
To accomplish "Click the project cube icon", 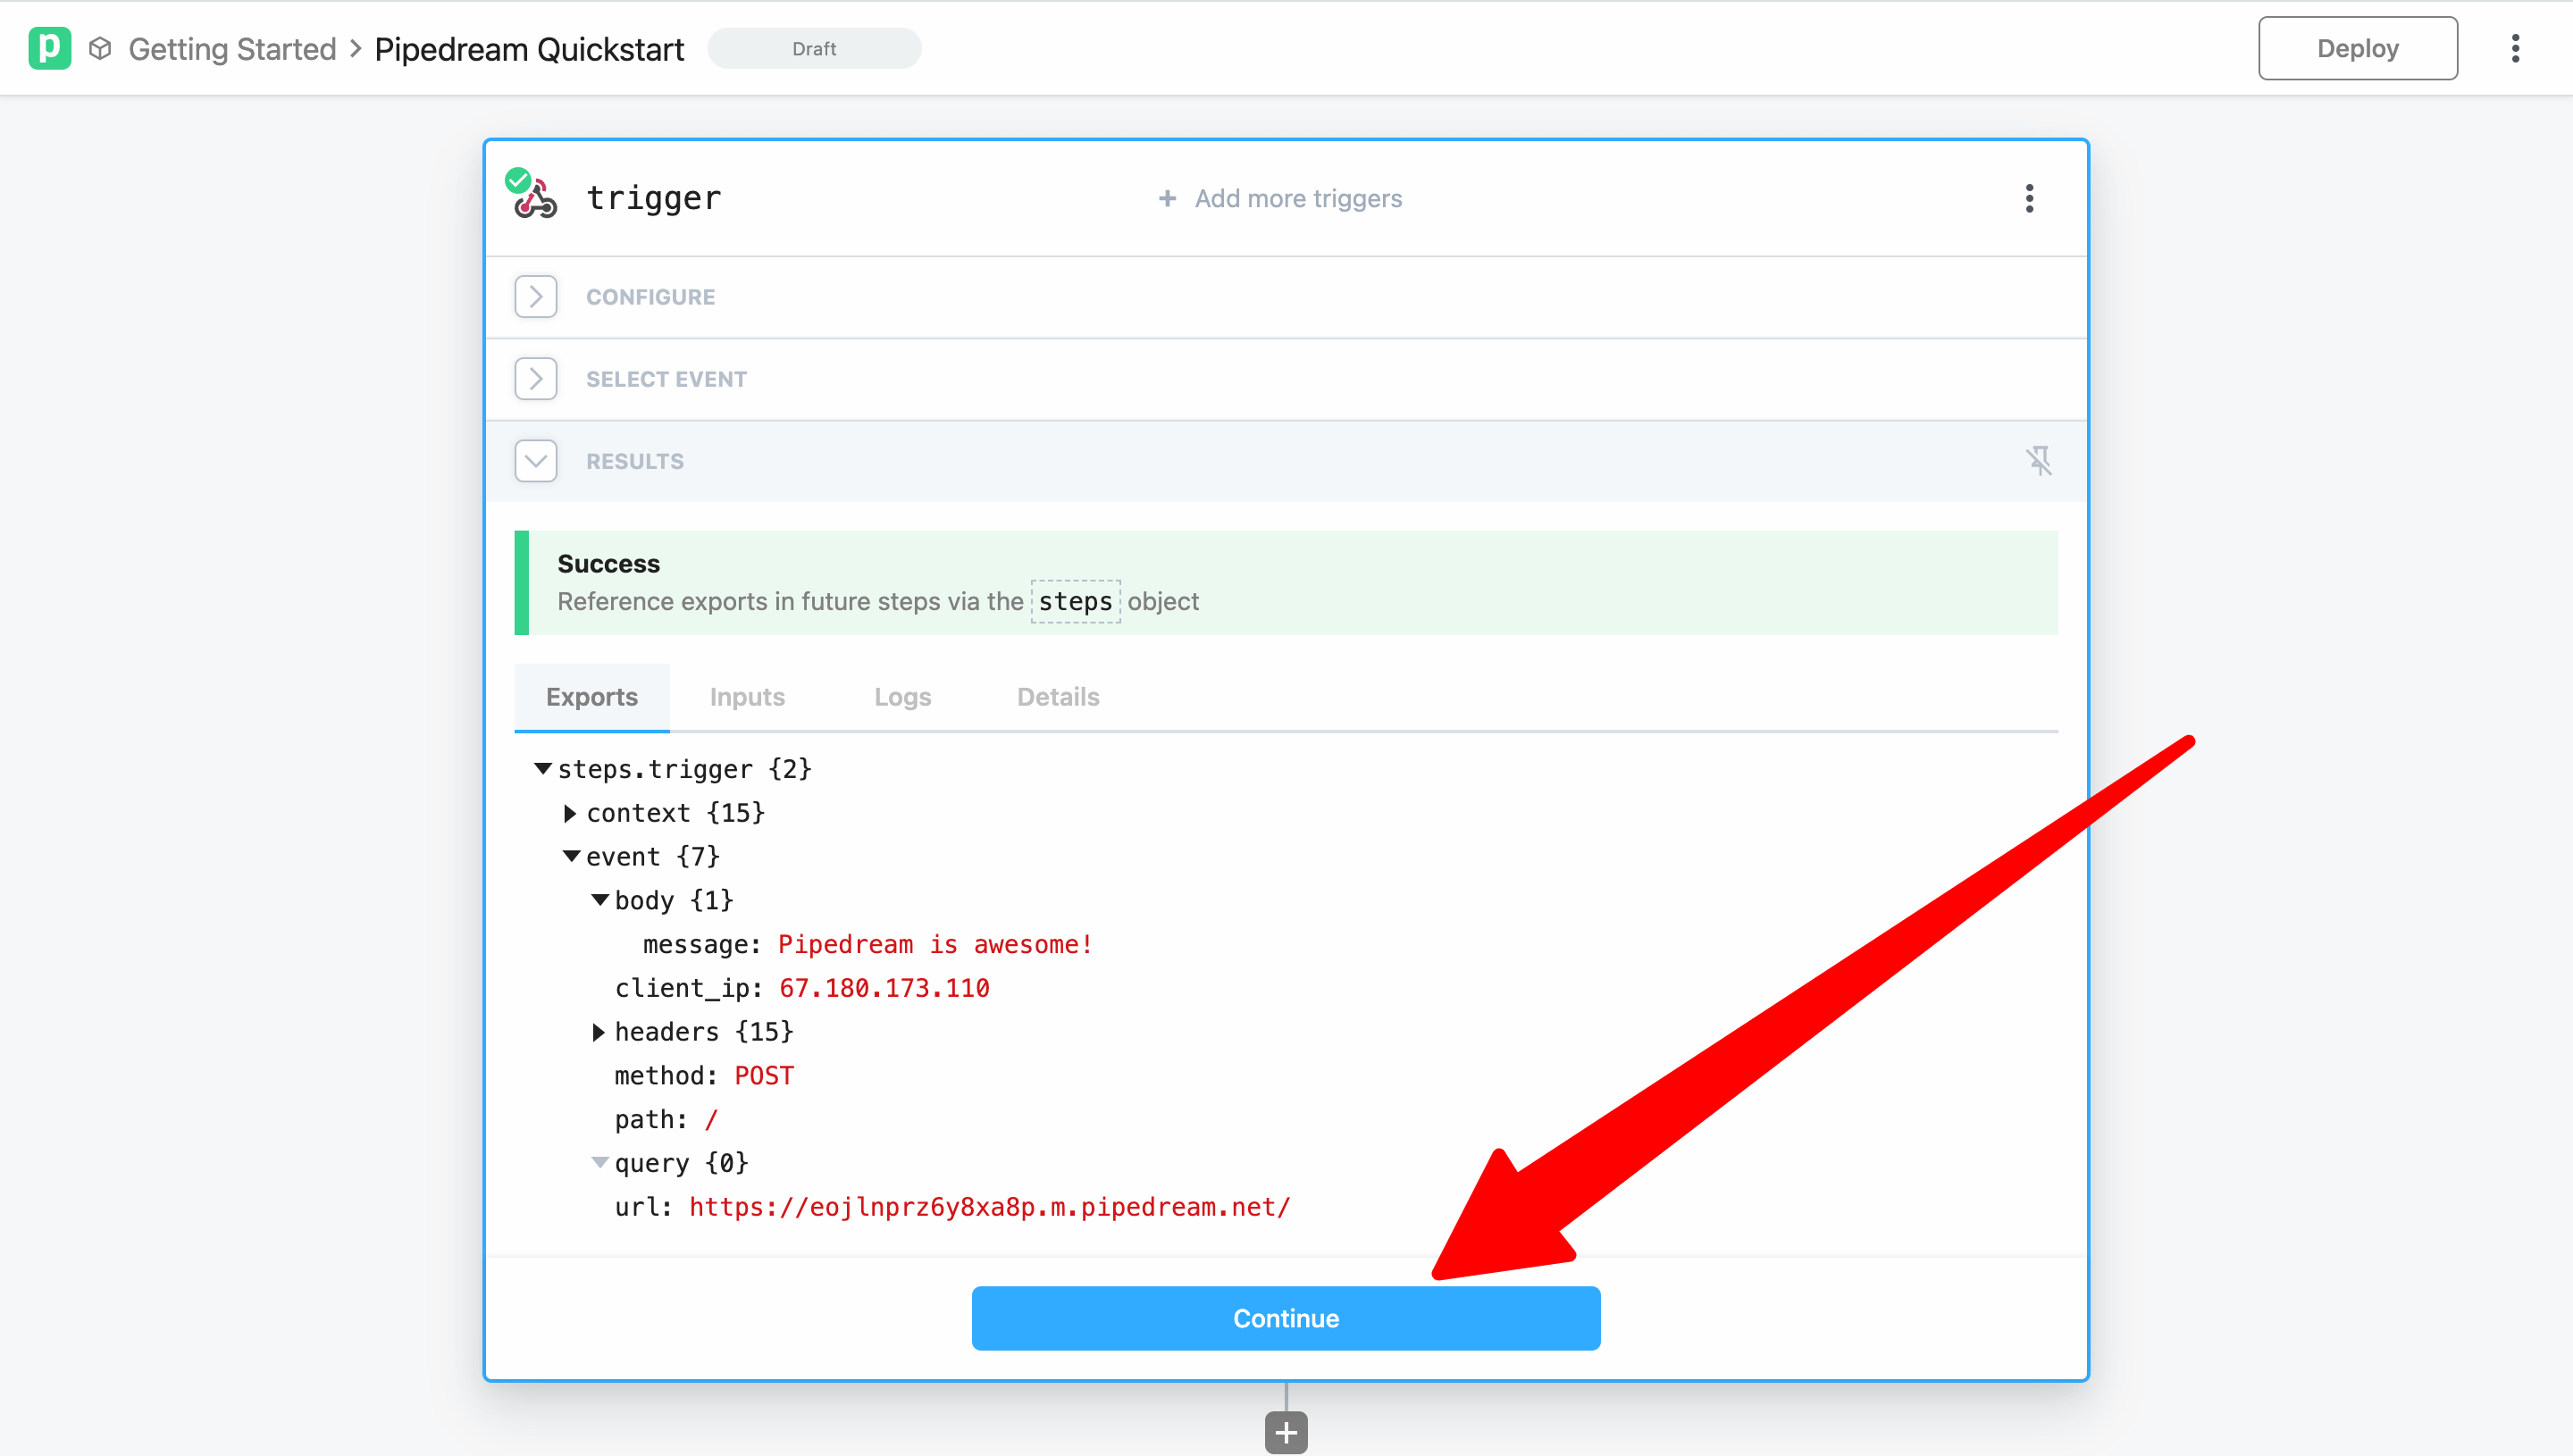I will (100, 48).
